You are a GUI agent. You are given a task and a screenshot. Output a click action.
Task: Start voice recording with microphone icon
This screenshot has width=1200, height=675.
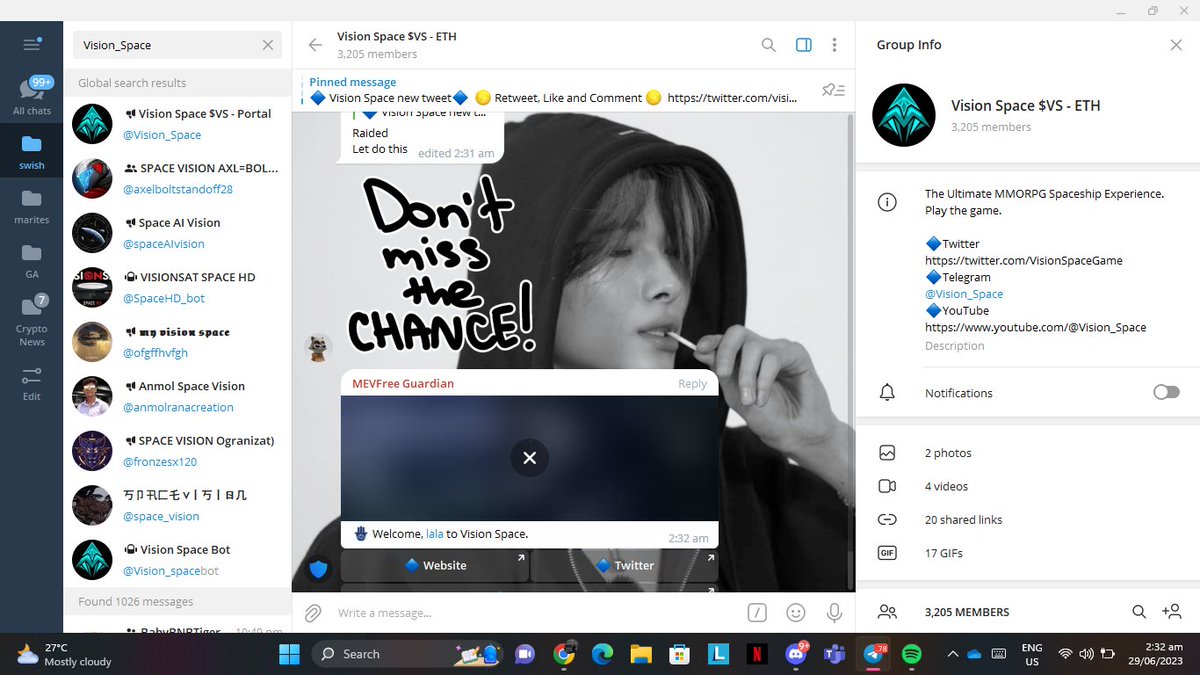coord(834,613)
